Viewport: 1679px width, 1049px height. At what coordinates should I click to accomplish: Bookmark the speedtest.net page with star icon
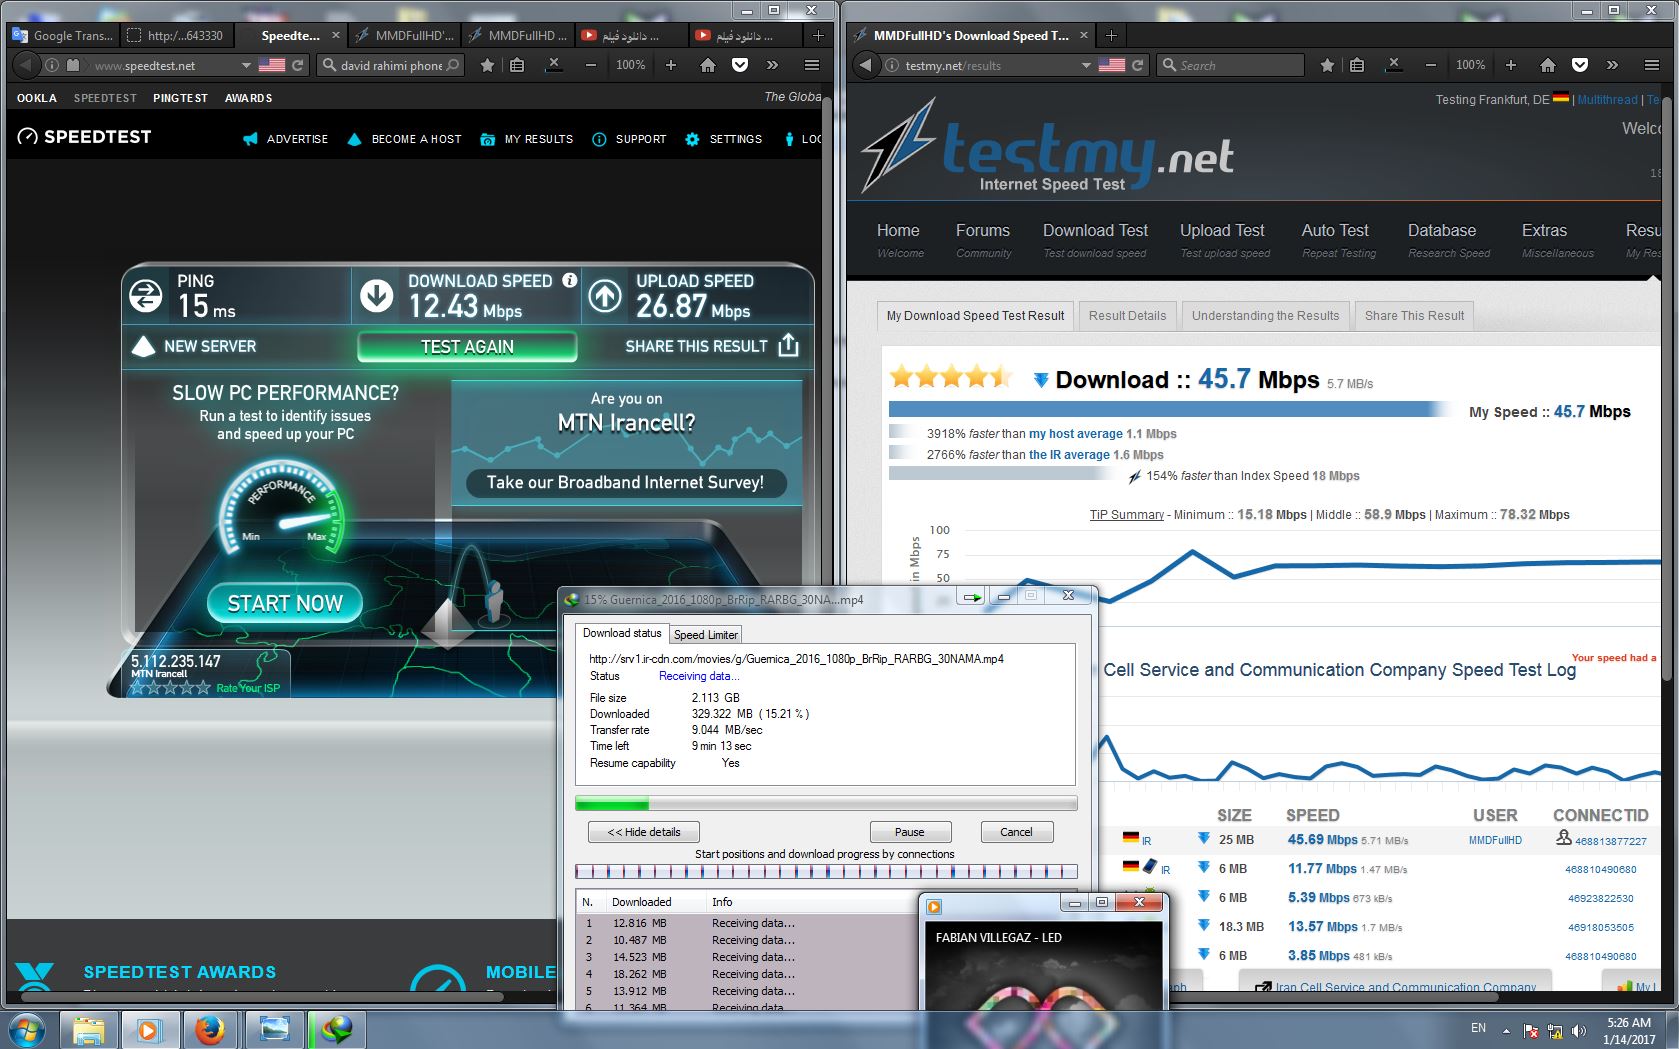tap(487, 65)
